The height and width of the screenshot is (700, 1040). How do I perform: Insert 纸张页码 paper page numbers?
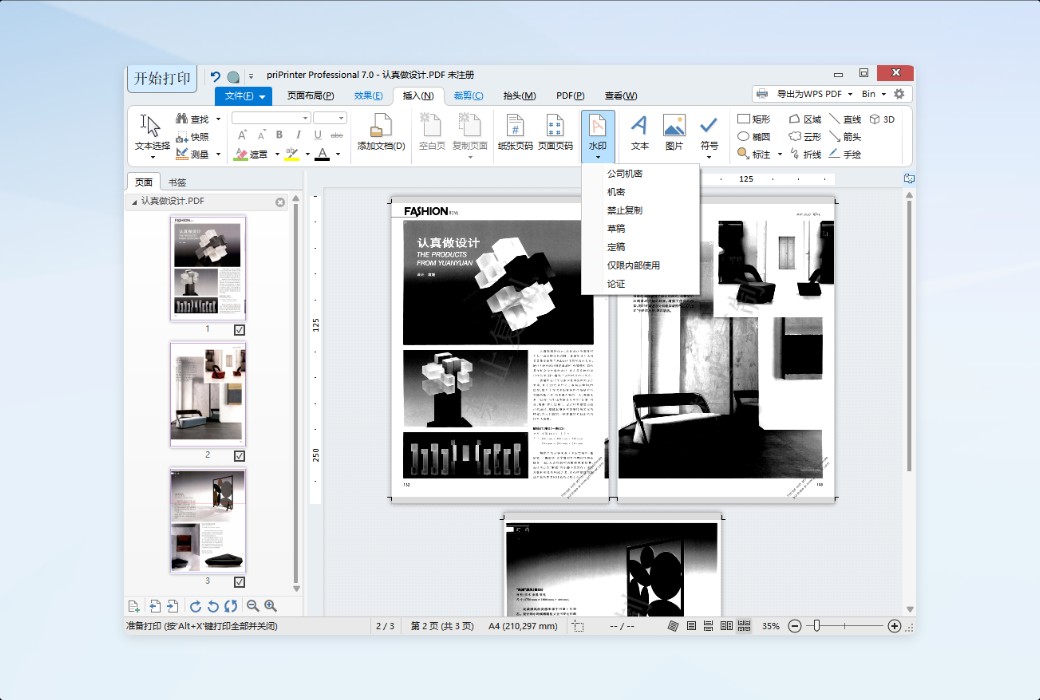[515, 132]
